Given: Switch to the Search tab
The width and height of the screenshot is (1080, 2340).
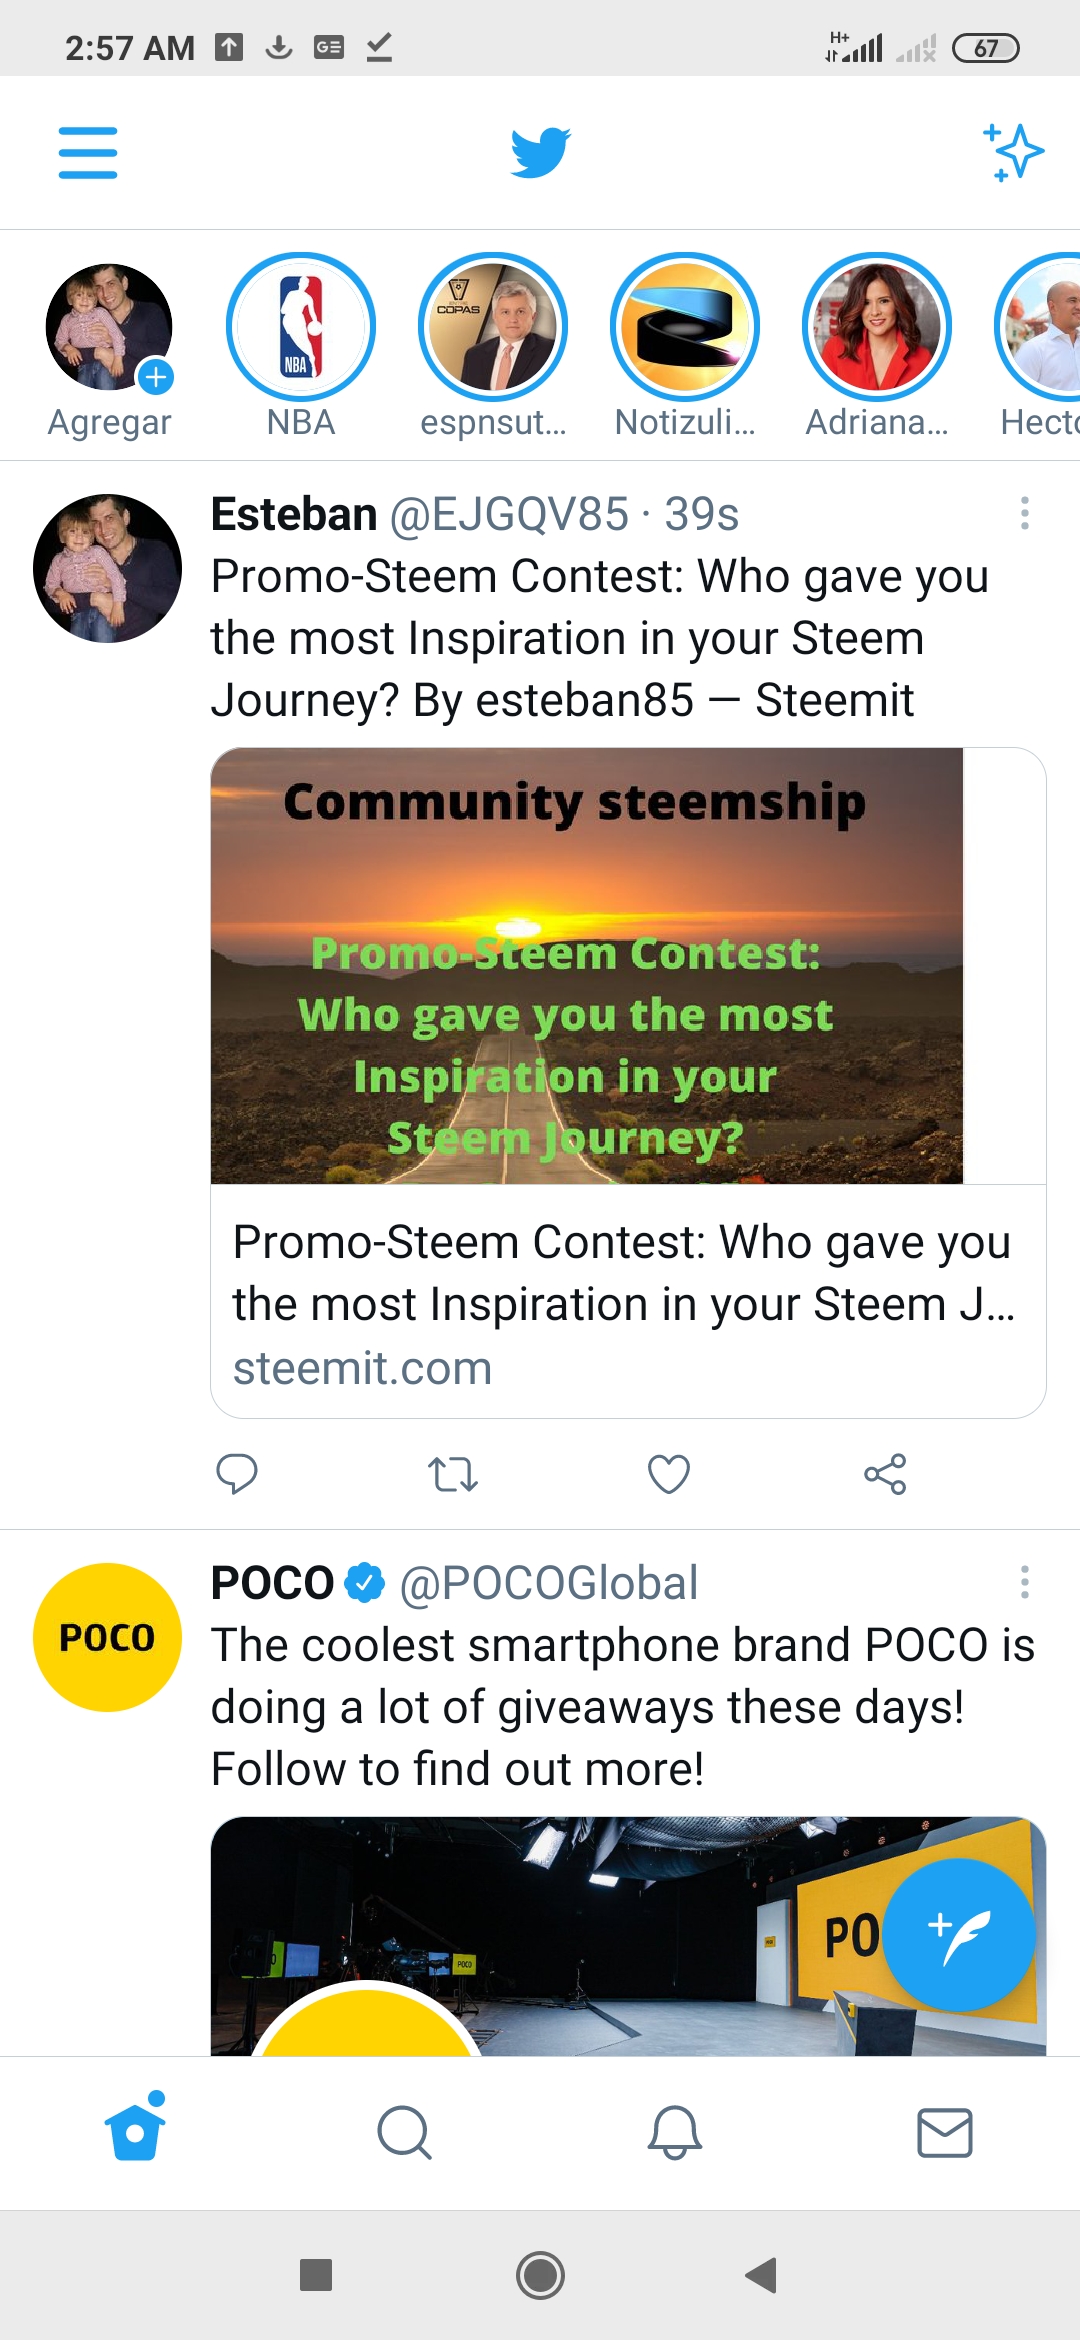Looking at the screenshot, I should 404,2133.
